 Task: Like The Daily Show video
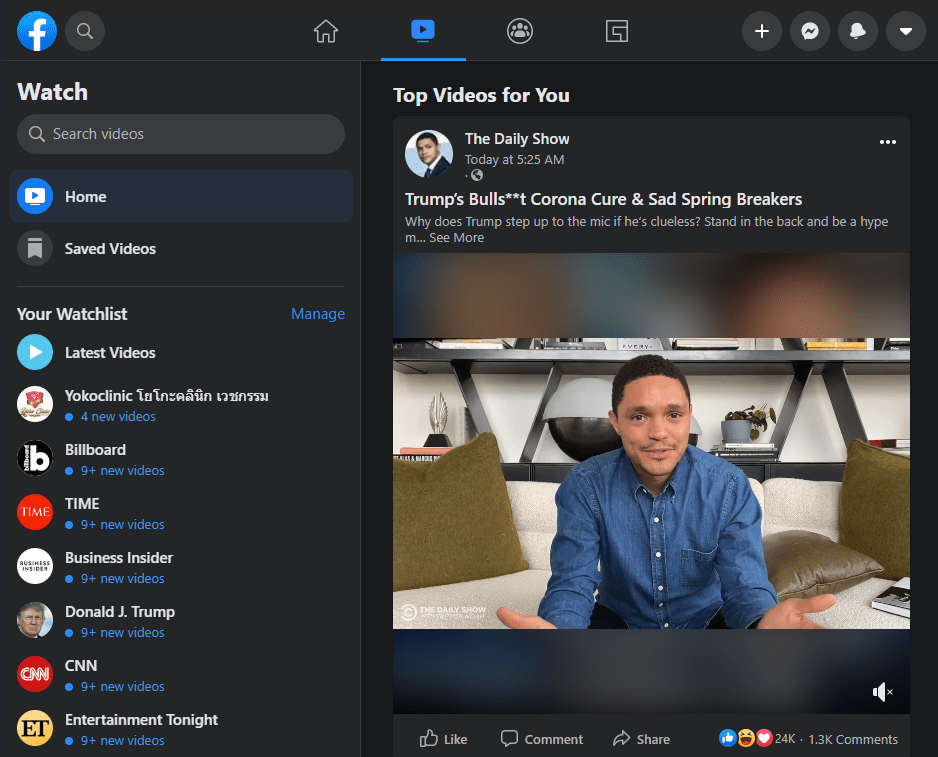443,739
